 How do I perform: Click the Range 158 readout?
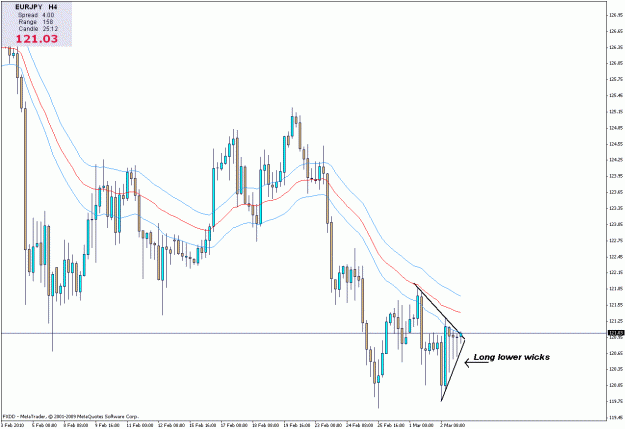[x=36, y=22]
